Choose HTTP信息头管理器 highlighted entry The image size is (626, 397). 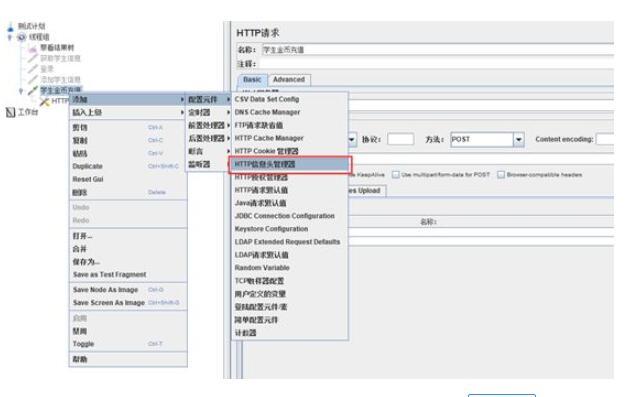coord(290,164)
